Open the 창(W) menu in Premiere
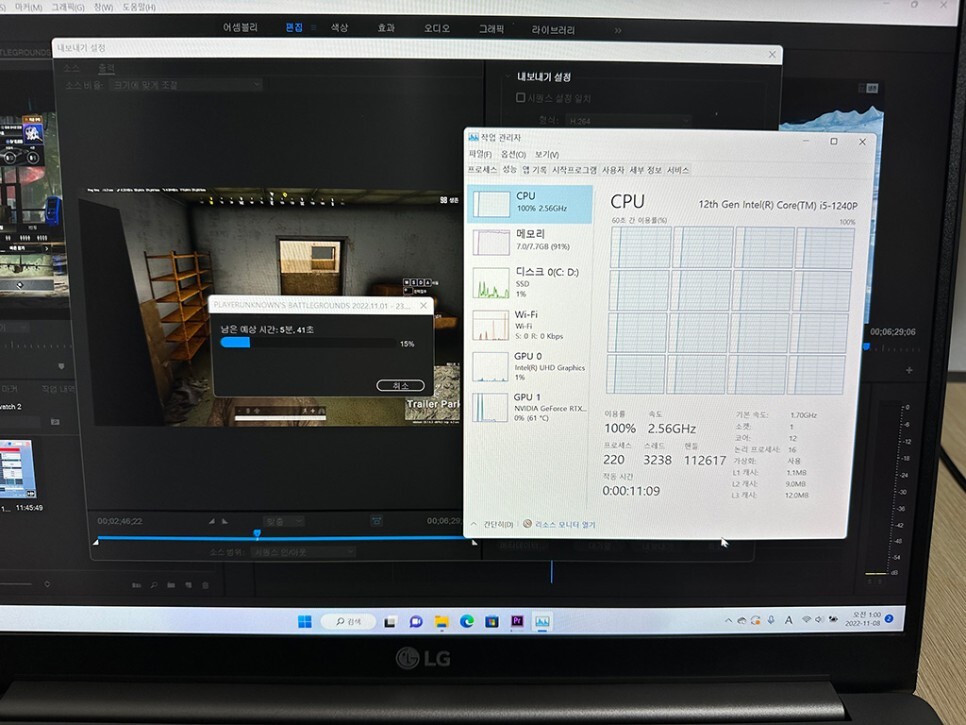The image size is (966, 725). [104, 7]
